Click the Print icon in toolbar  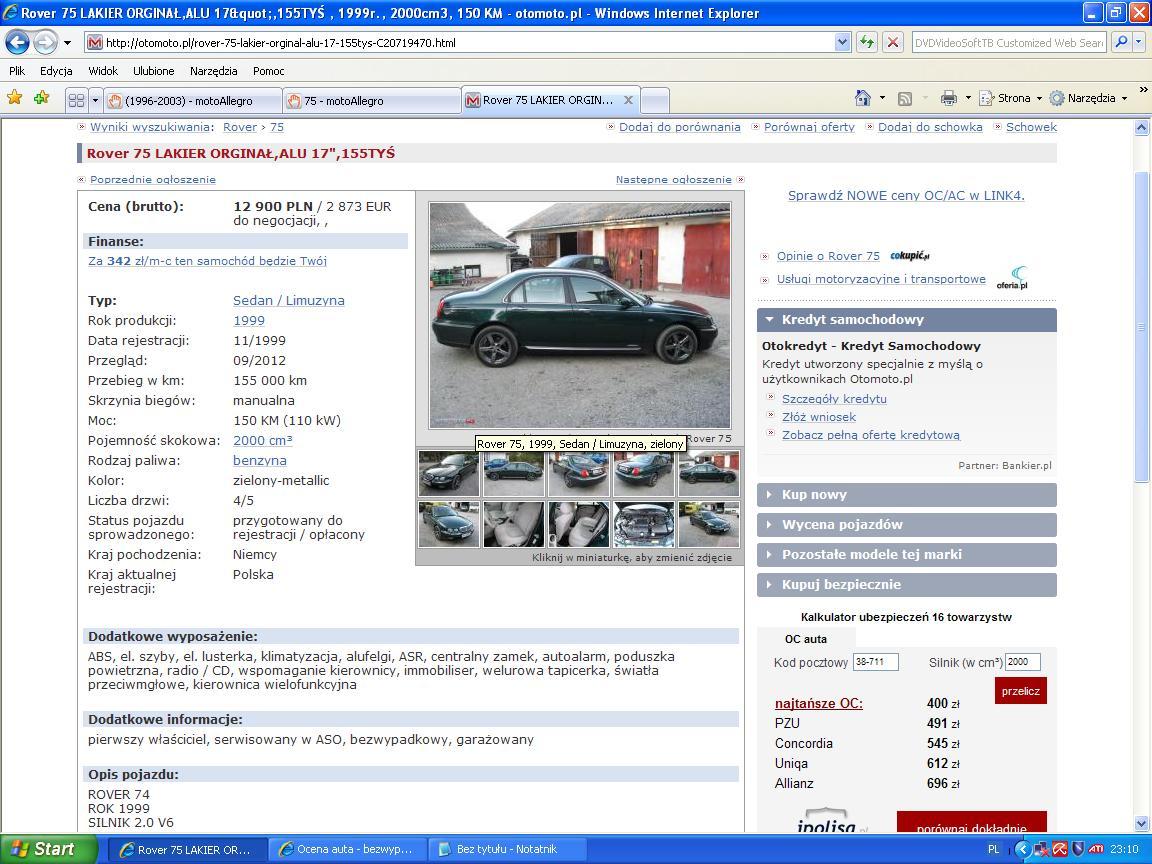(x=948, y=98)
